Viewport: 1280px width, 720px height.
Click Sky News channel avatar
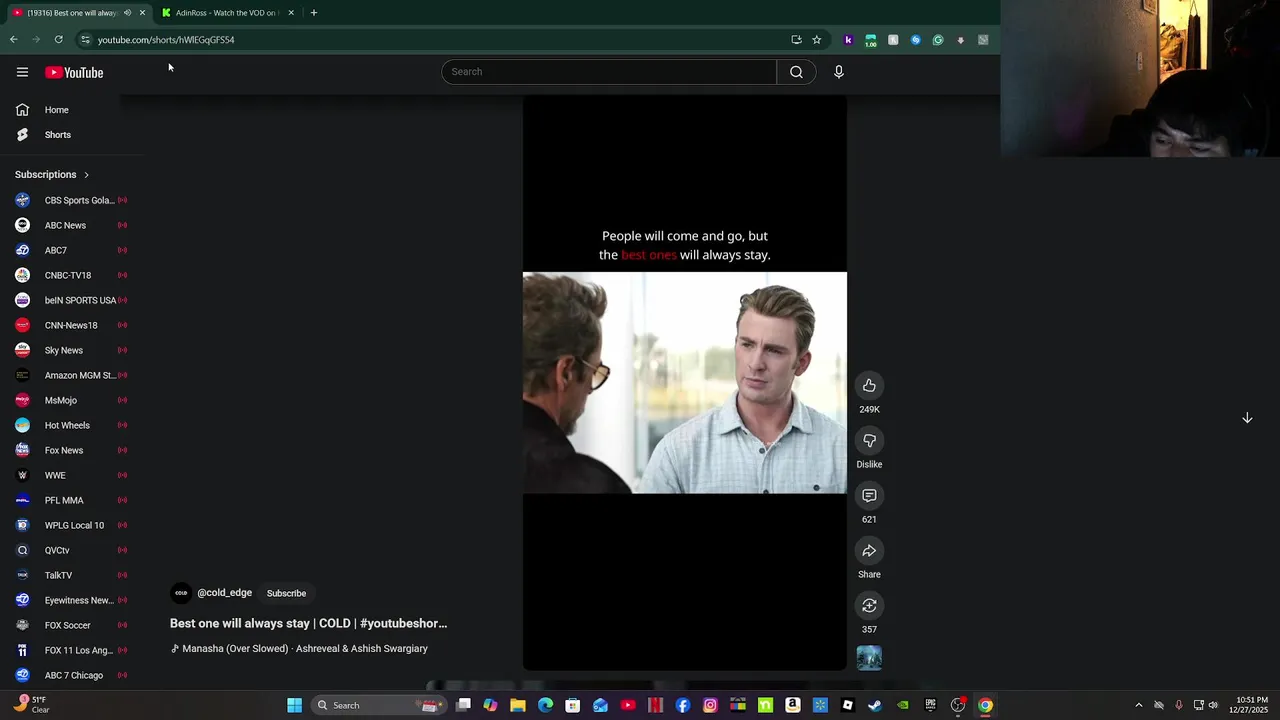[22, 350]
